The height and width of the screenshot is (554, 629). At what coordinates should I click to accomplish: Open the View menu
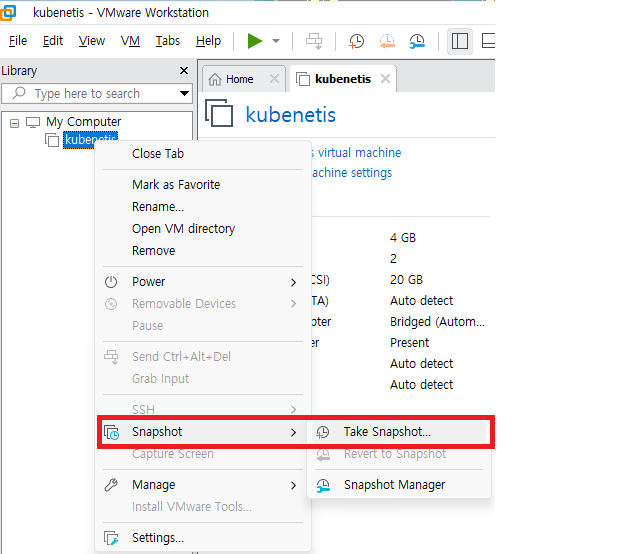(91, 41)
